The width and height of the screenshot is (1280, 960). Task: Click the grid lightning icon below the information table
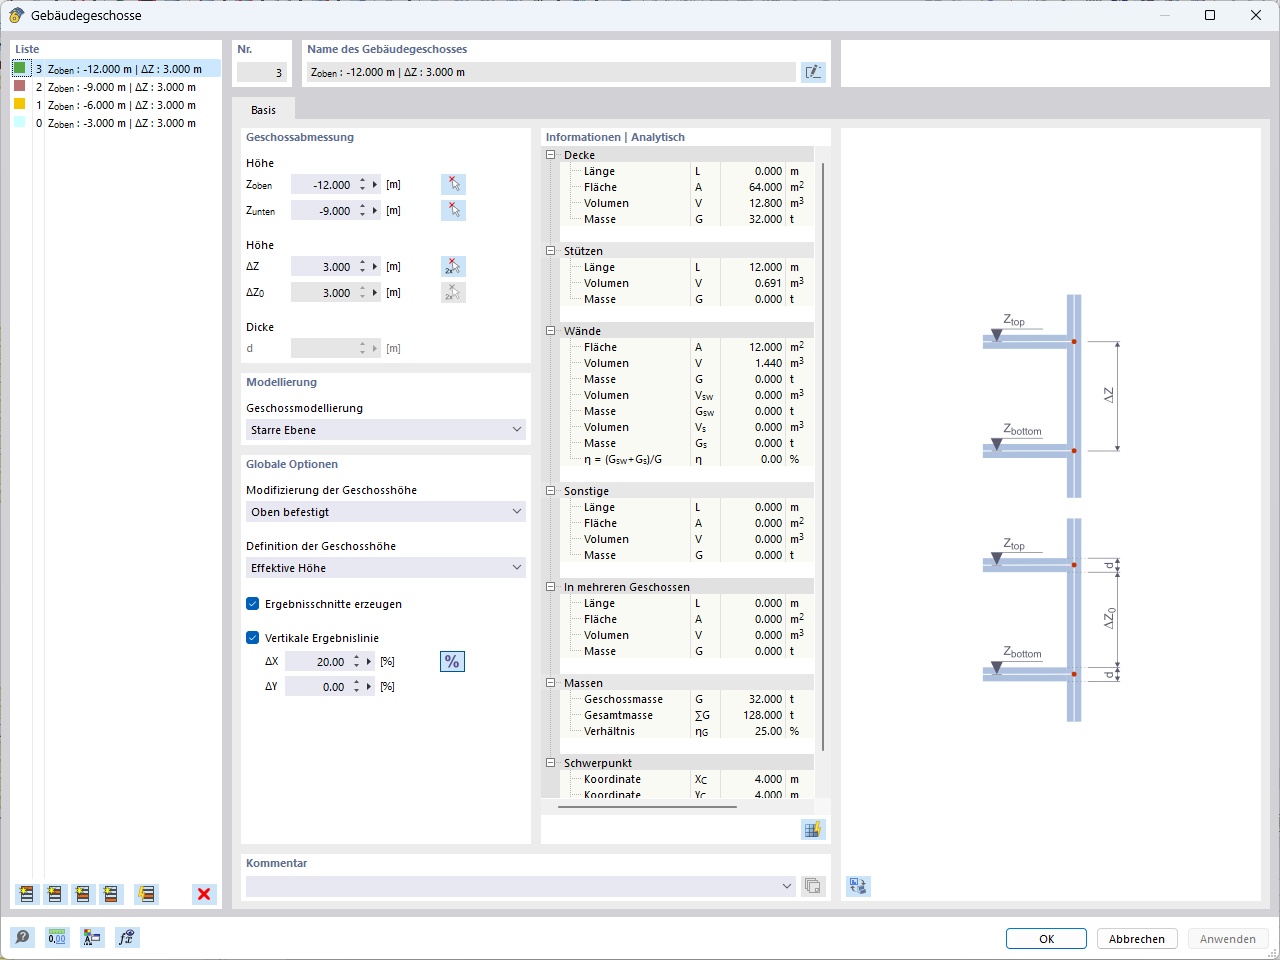813,829
